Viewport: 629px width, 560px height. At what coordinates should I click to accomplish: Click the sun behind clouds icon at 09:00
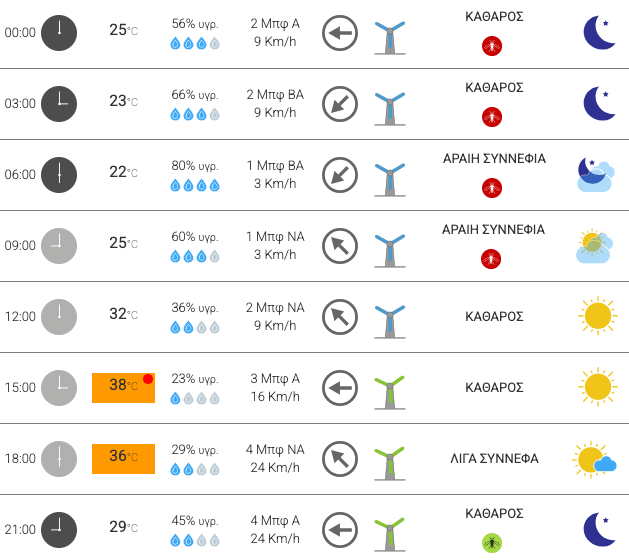coord(595,246)
